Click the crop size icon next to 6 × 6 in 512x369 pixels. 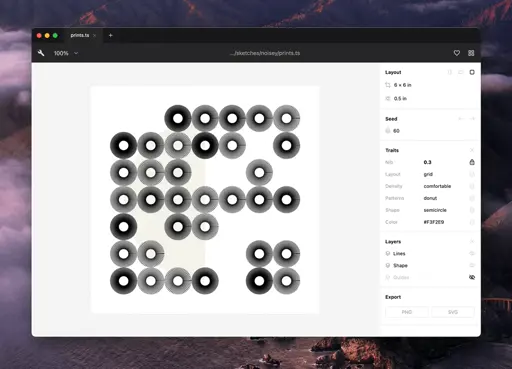point(388,85)
